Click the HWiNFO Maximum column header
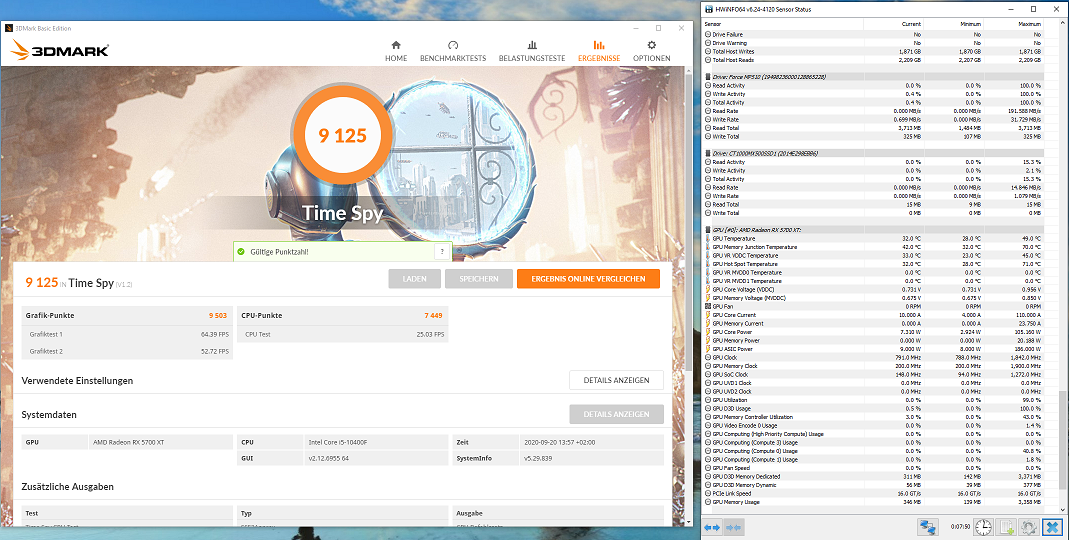Image resolution: width=1069 pixels, height=540 pixels. pos(1014,24)
